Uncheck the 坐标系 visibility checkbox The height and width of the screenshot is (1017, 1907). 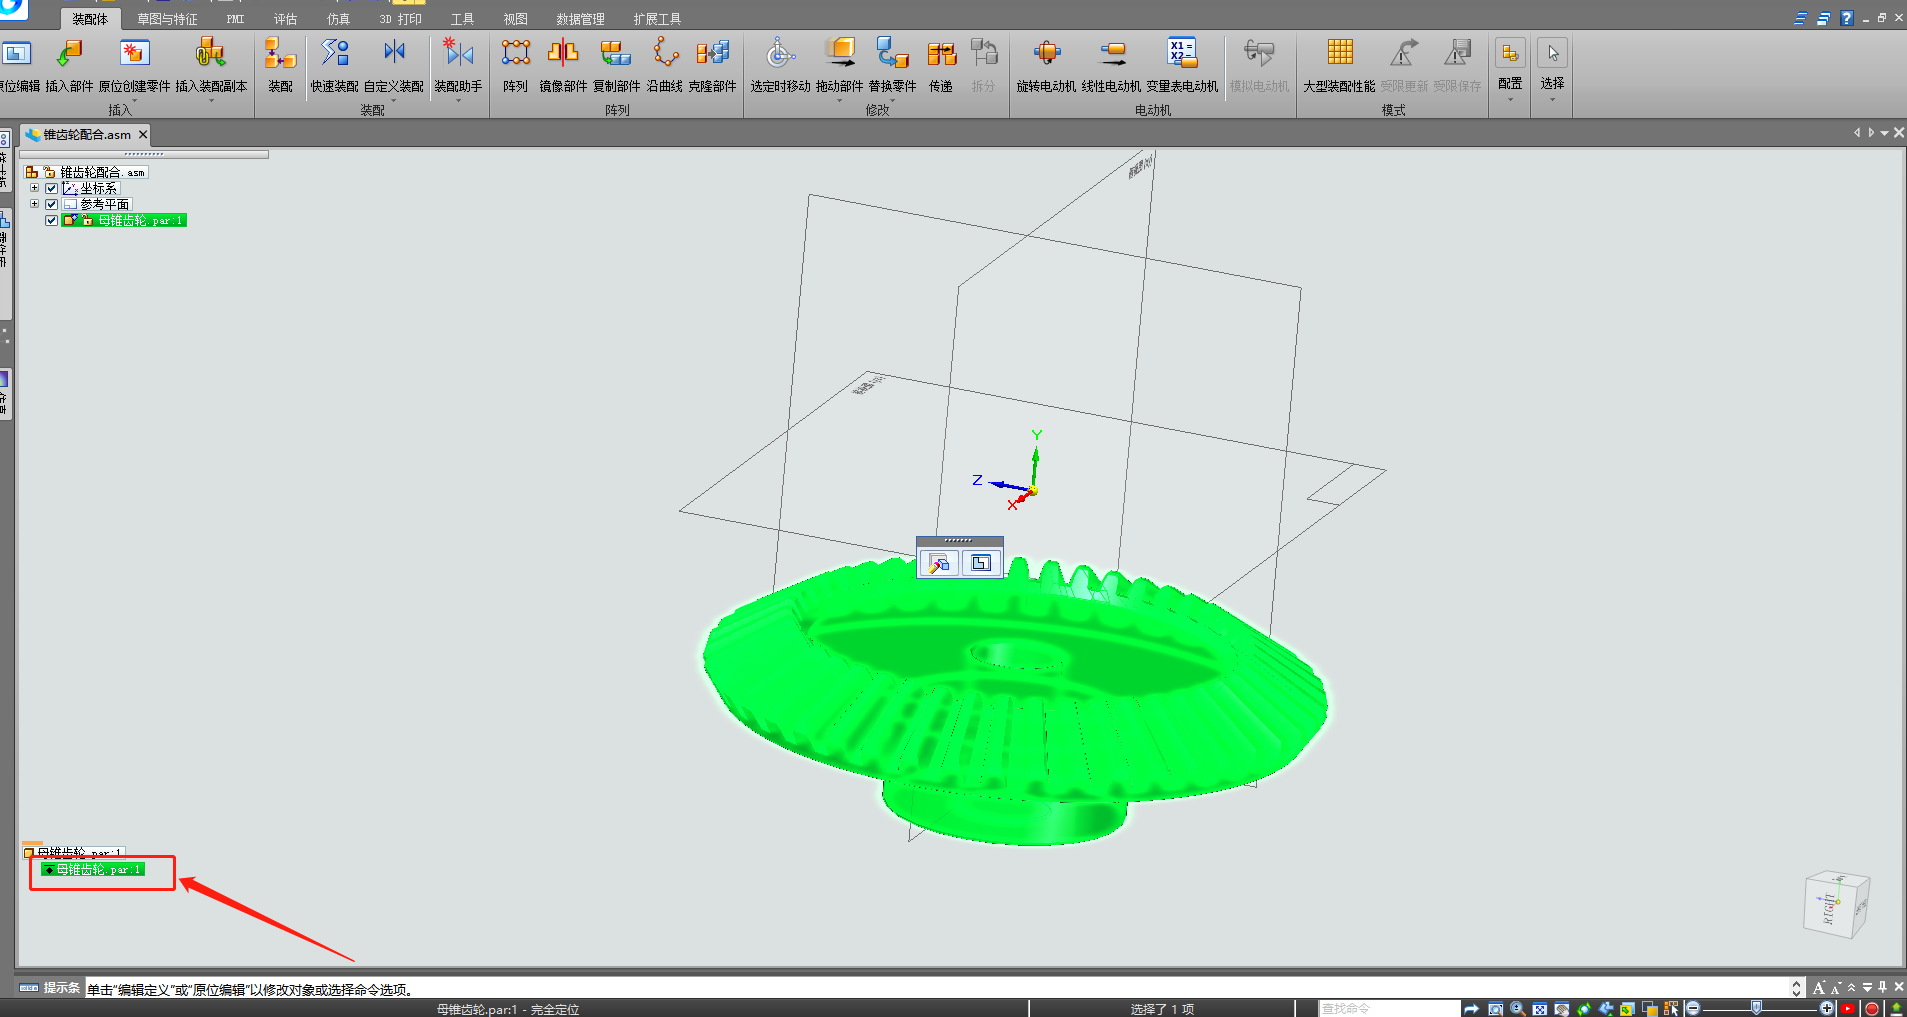[x=52, y=188]
